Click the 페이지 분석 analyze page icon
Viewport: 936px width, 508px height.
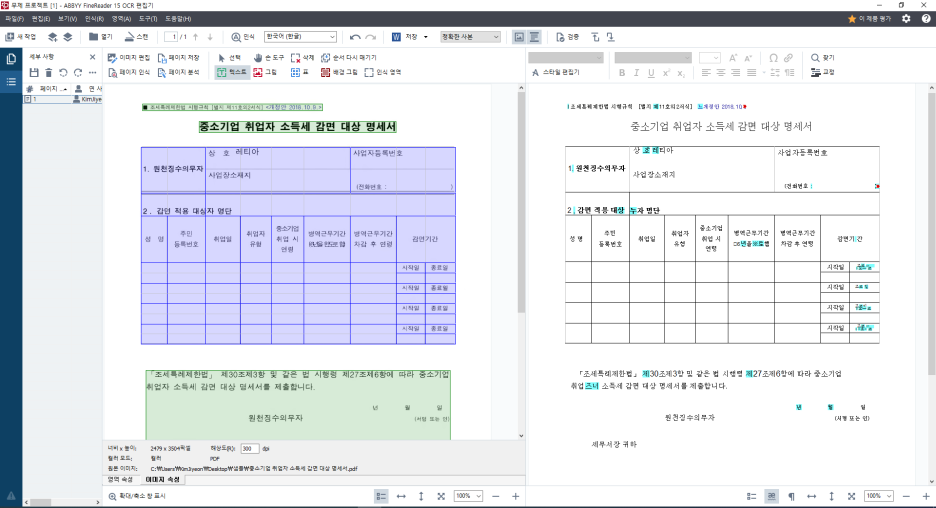pyautogui.click(x=178, y=72)
